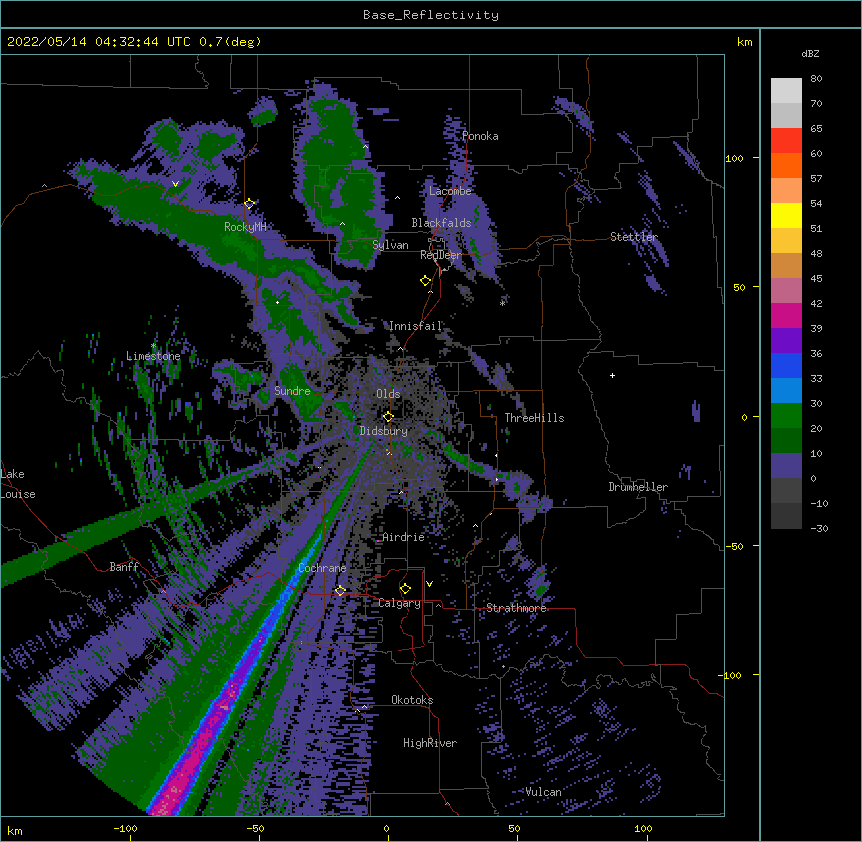Screen dimensions: 862x842
Task: Select the bright green 30–20 dBZ swatch
Action: (786, 416)
